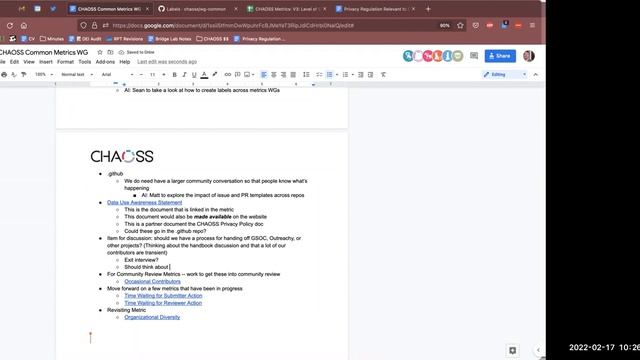Decrease the indent
The width and height of the screenshot is (640, 360).
click(x=360, y=75)
